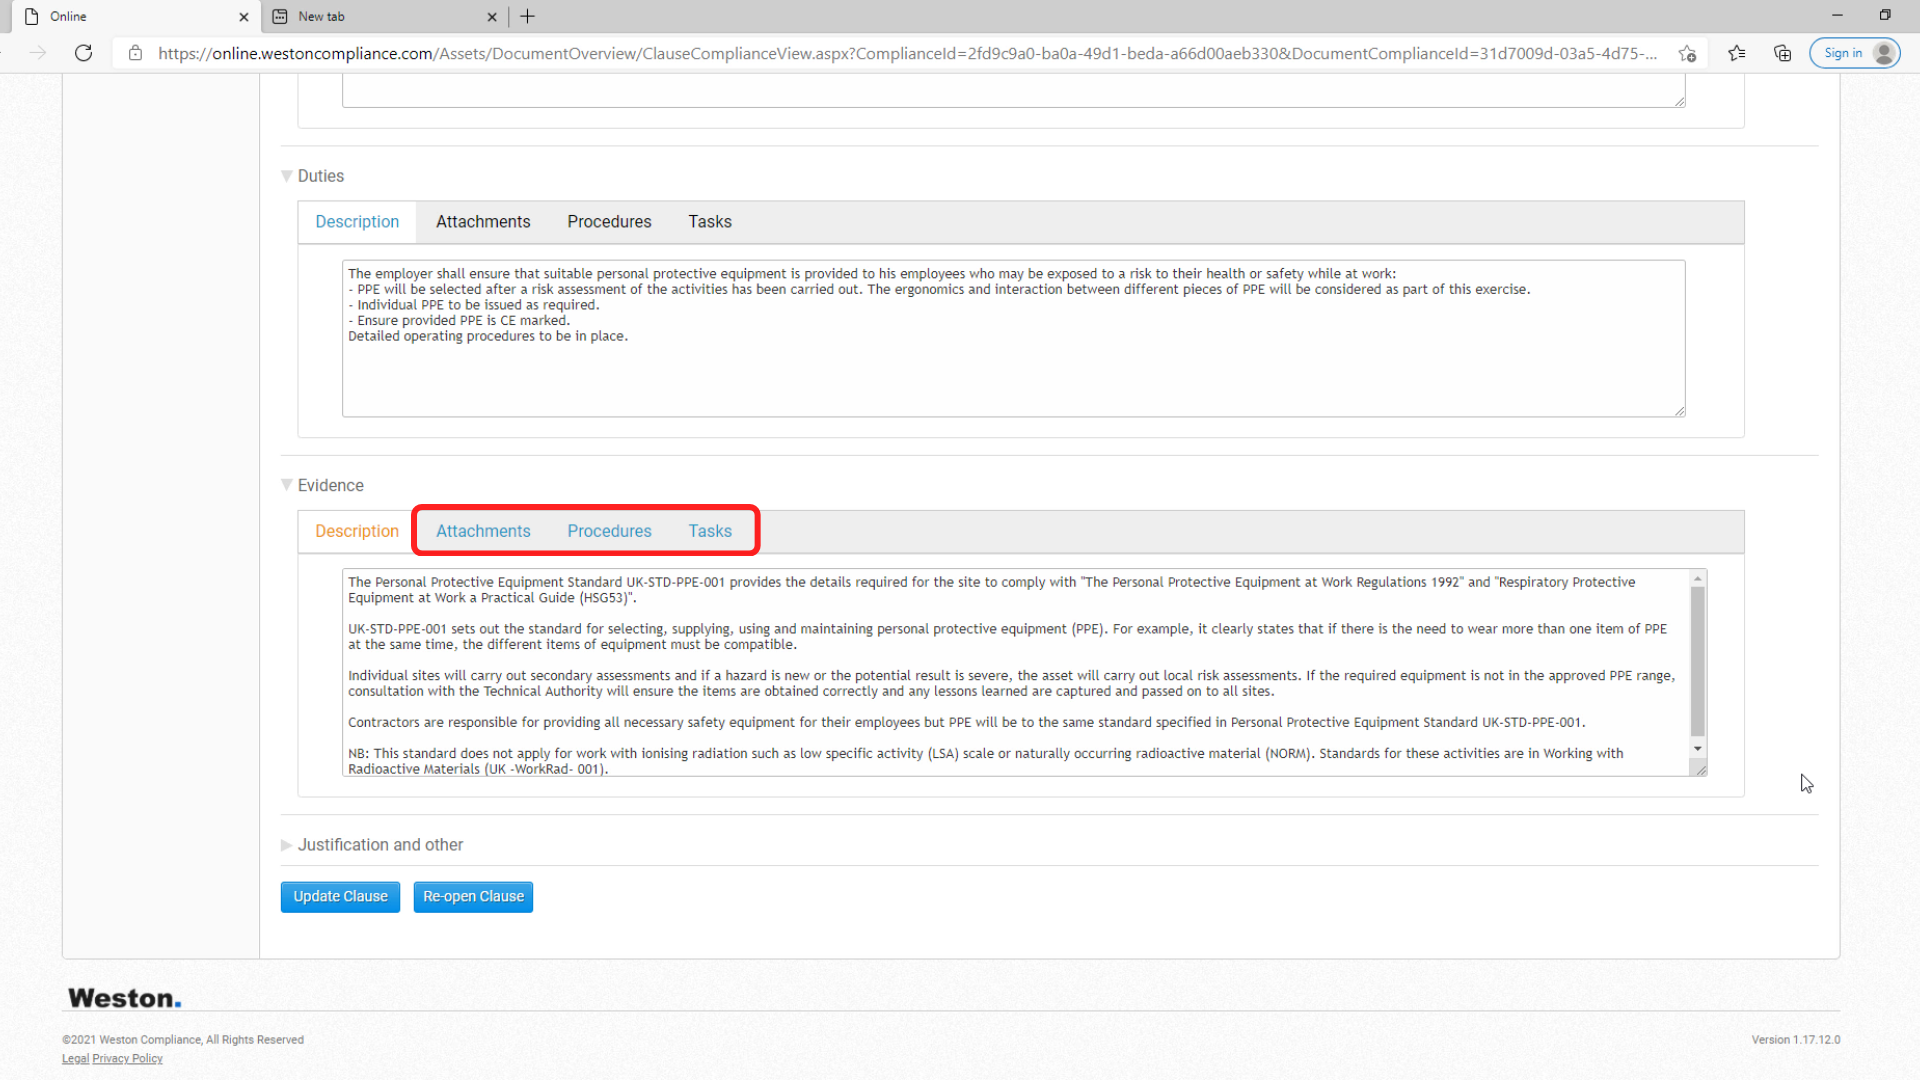
Task: Switch to Duties Tasks tab
Action: pyautogui.click(x=710, y=222)
